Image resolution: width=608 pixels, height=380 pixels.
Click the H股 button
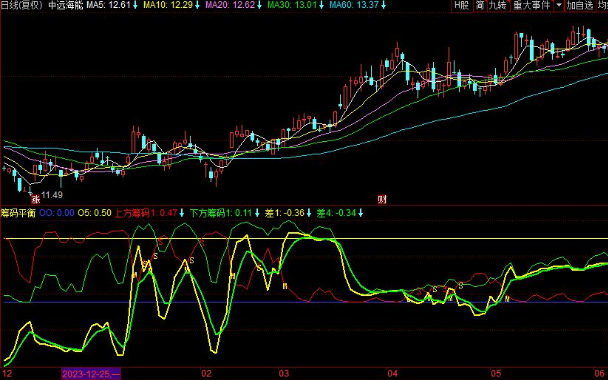[x=461, y=5]
